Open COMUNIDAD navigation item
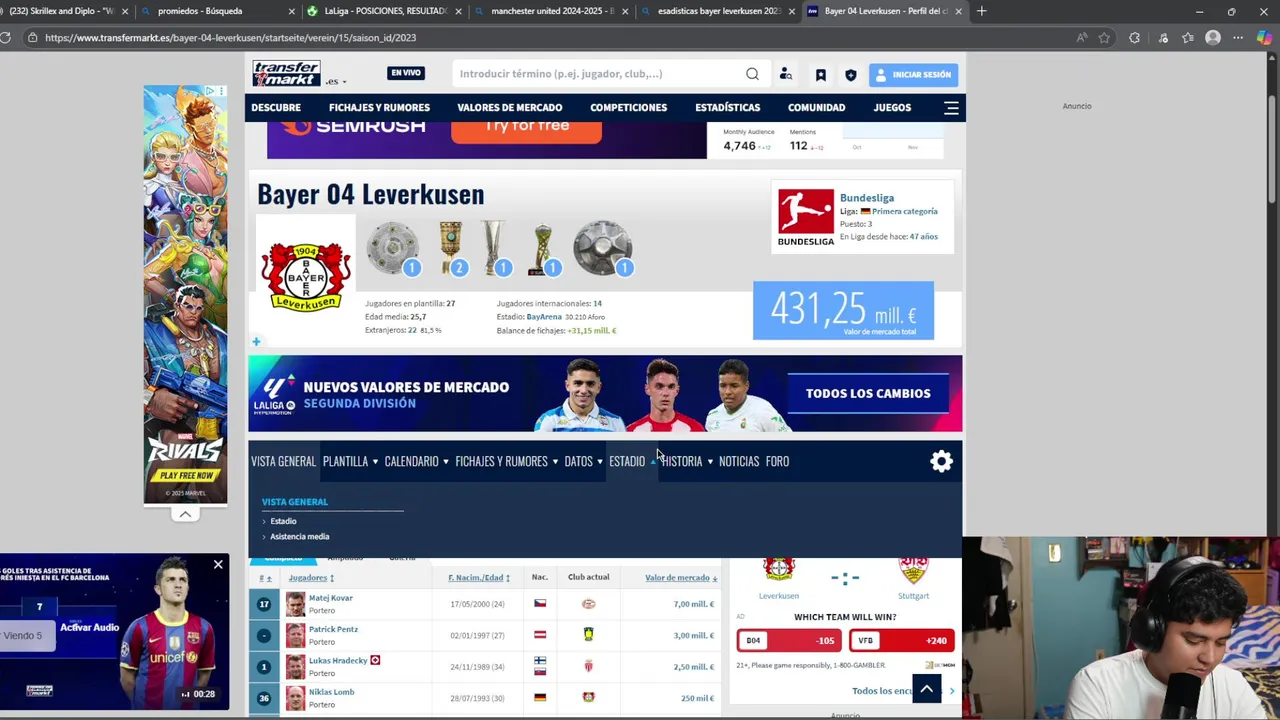The width and height of the screenshot is (1280, 720). [x=816, y=108]
